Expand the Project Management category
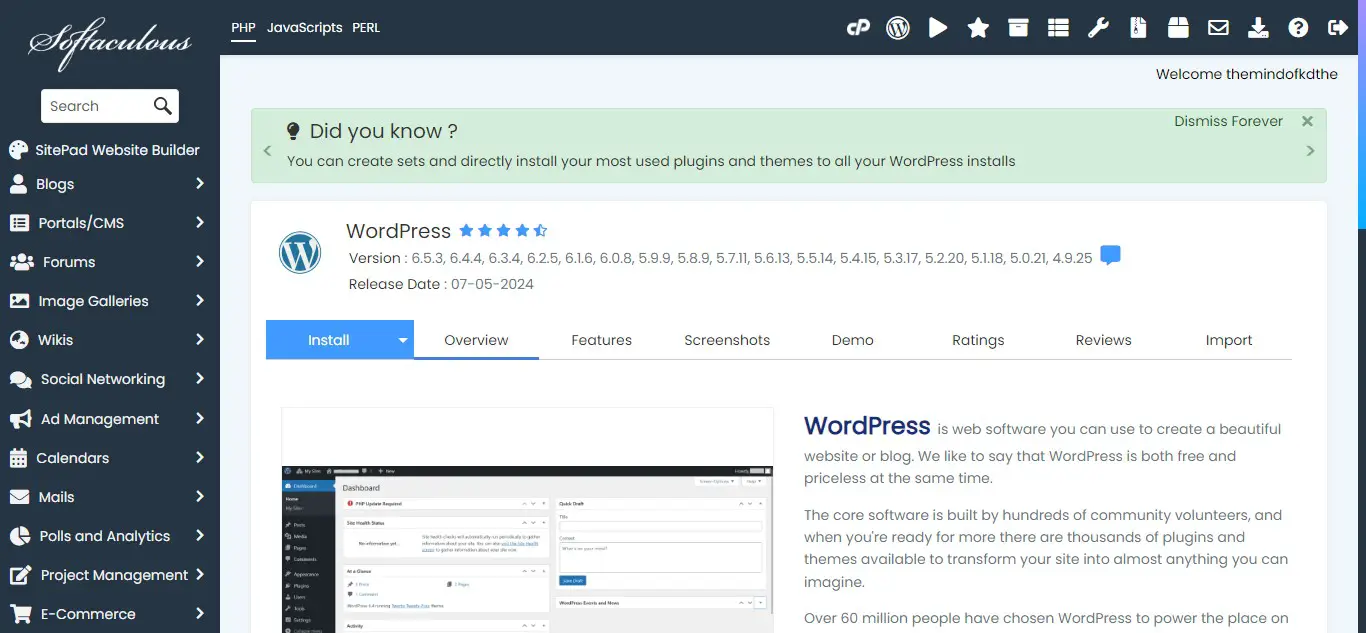The width and height of the screenshot is (1366, 633). tap(200, 575)
